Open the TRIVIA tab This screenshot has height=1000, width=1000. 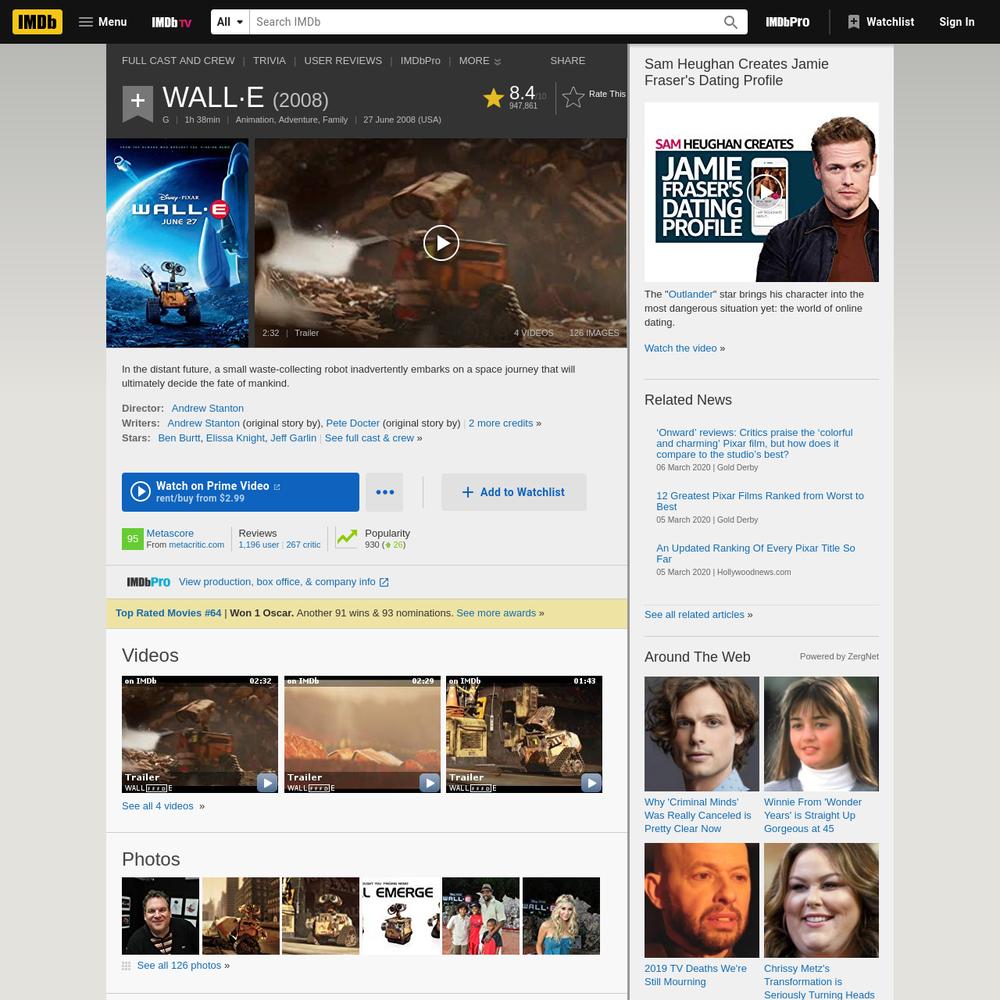(269, 61)
